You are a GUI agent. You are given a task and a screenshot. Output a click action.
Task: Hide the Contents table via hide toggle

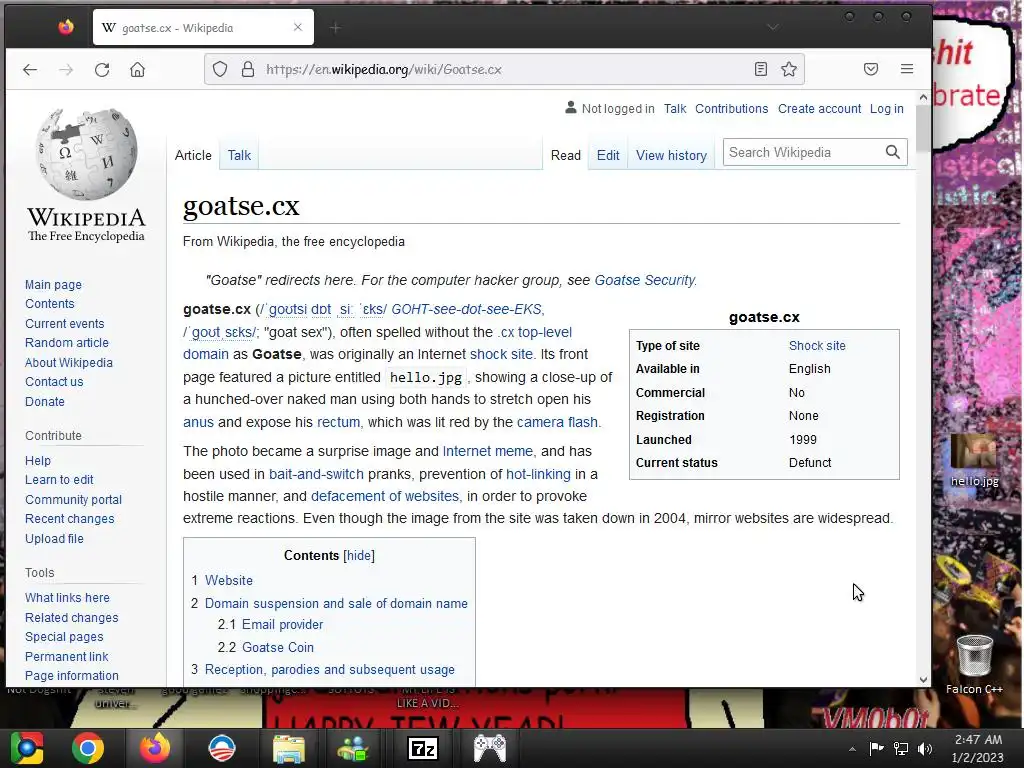click(x=359, y=556)
